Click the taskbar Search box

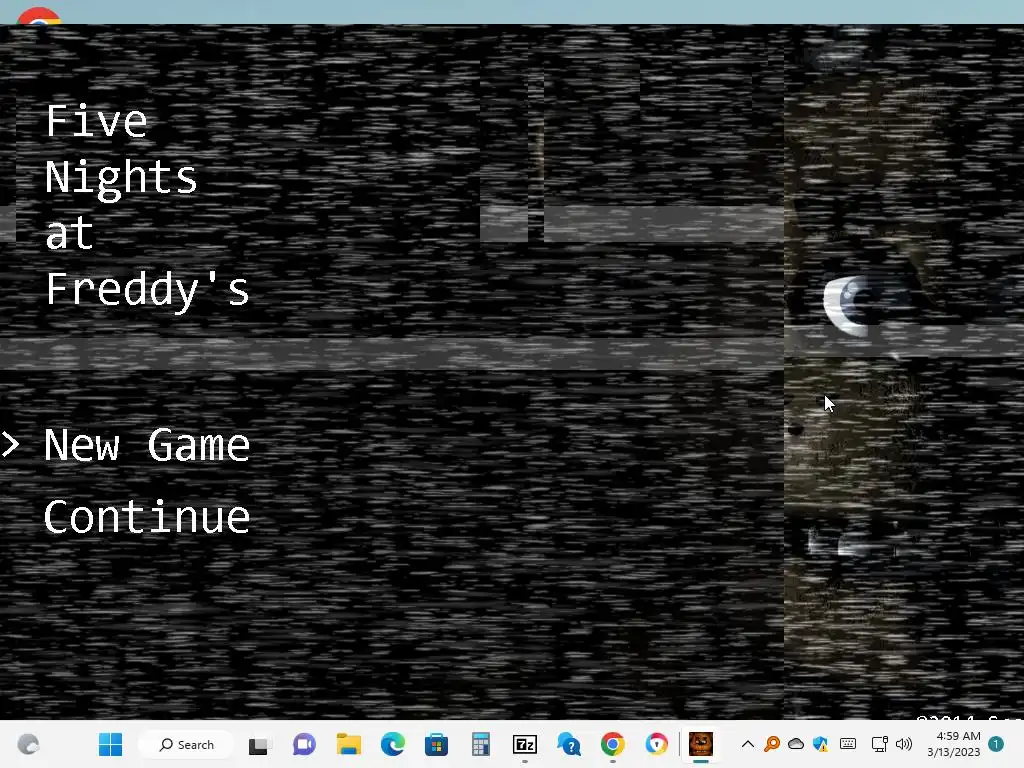[186, 744]
